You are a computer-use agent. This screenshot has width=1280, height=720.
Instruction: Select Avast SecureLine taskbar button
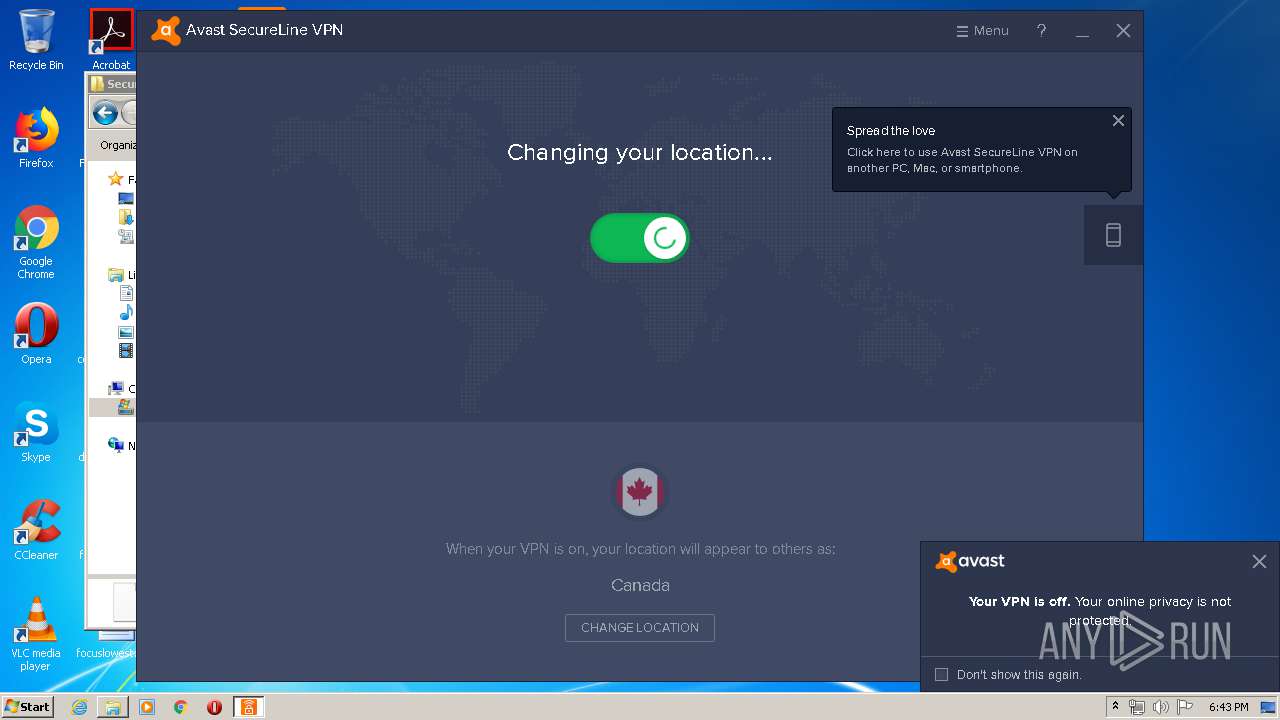248,707
